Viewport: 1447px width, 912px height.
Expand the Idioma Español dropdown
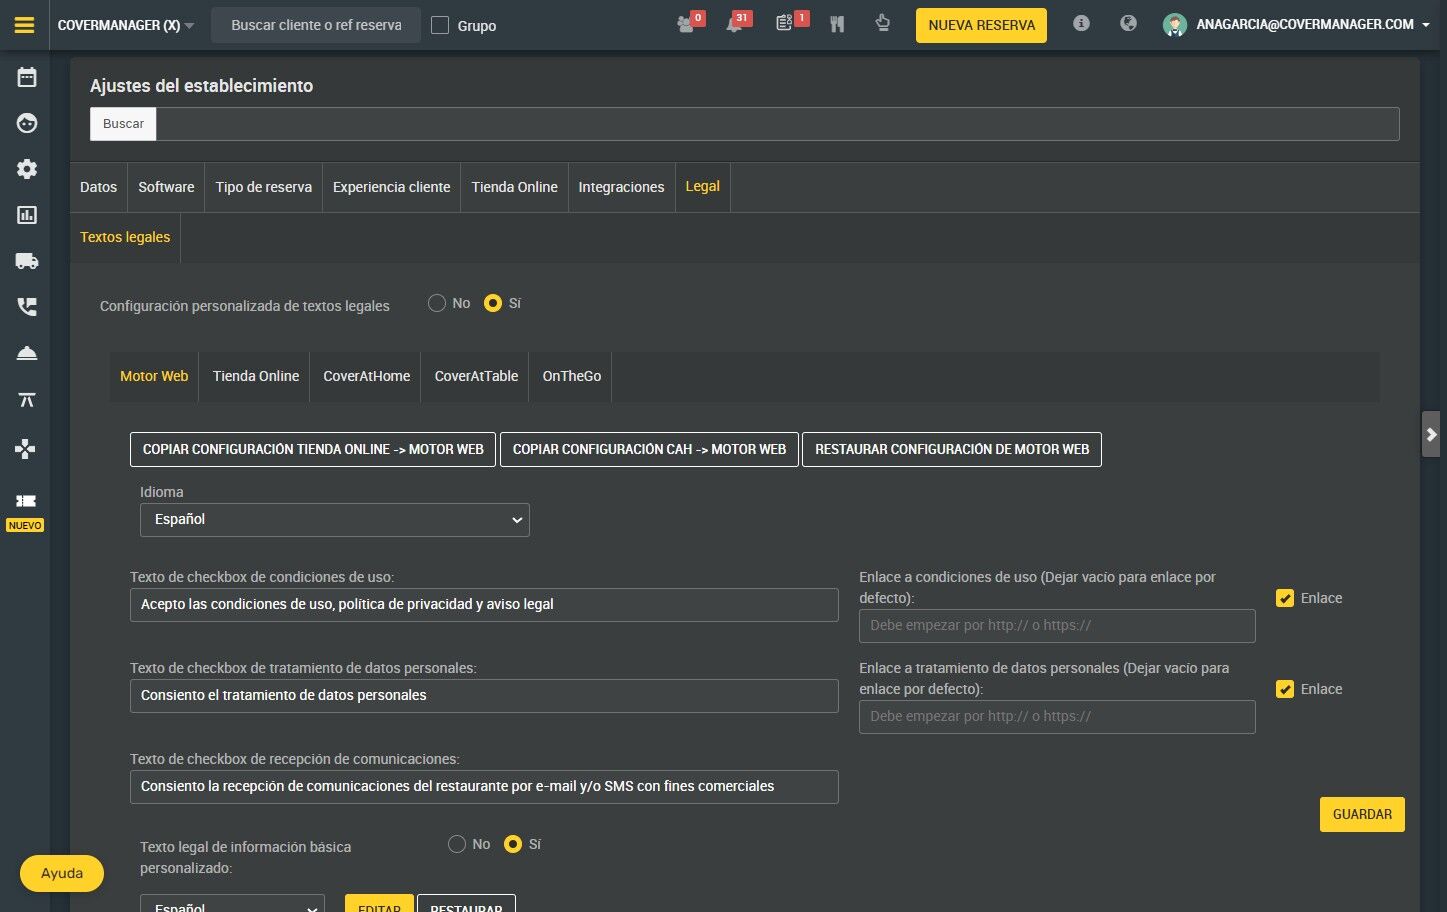point(334,520)
